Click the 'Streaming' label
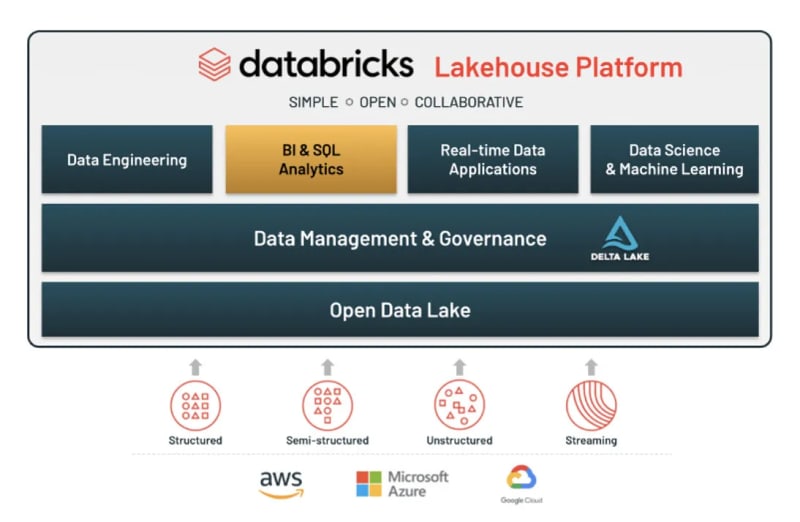 tap(591, 440)
